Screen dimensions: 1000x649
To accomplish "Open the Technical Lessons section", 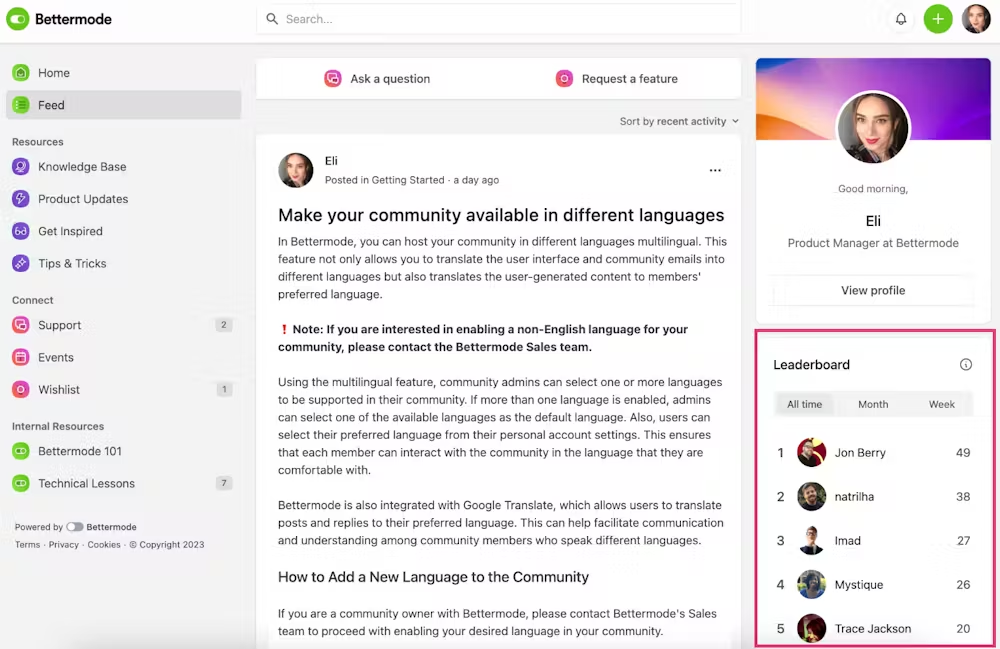I will coord(84,483).
